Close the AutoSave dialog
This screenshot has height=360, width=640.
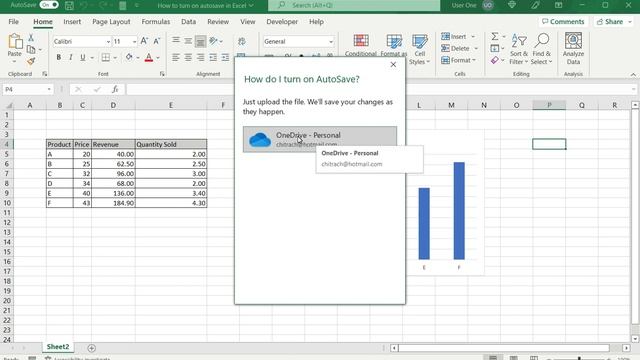tap(393, 64)
